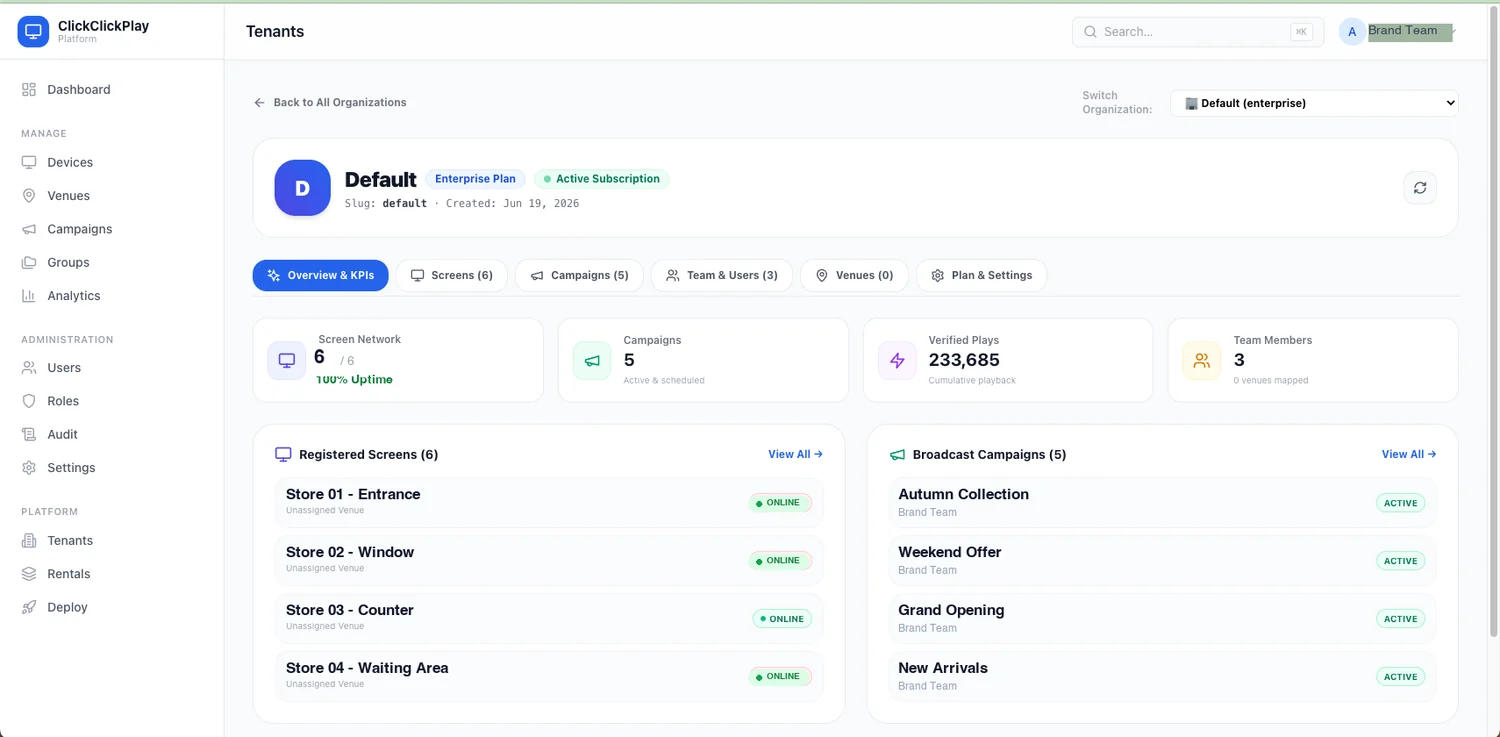Click ONLINE badge for Store 01 - Entrance
This screenshot has width=1500, height=737.
[781, 503]
